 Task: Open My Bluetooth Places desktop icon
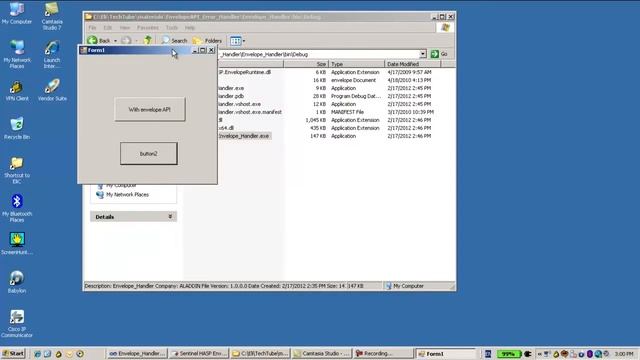click(17, 208)
